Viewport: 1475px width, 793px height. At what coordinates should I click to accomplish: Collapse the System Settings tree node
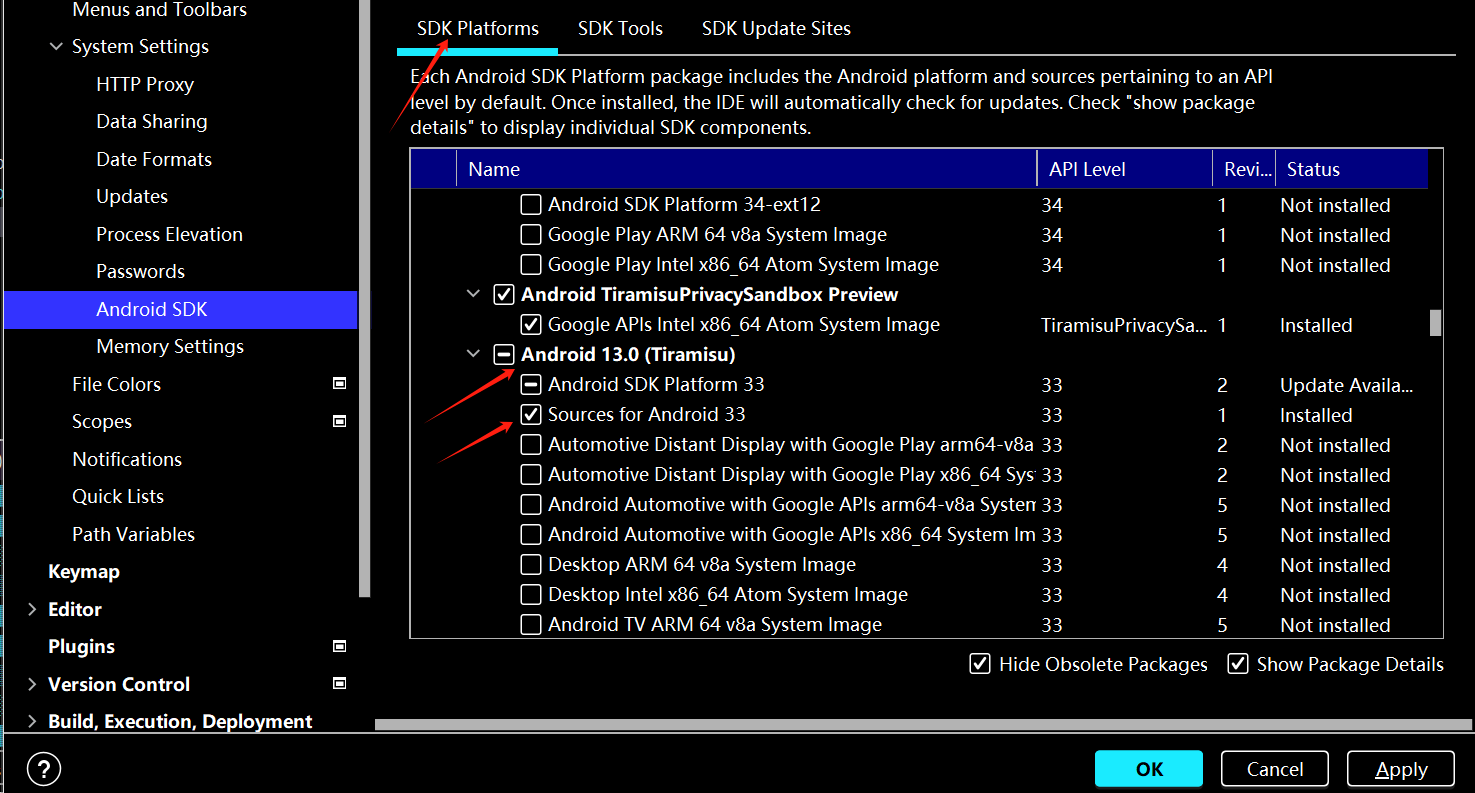coord(56,47)
